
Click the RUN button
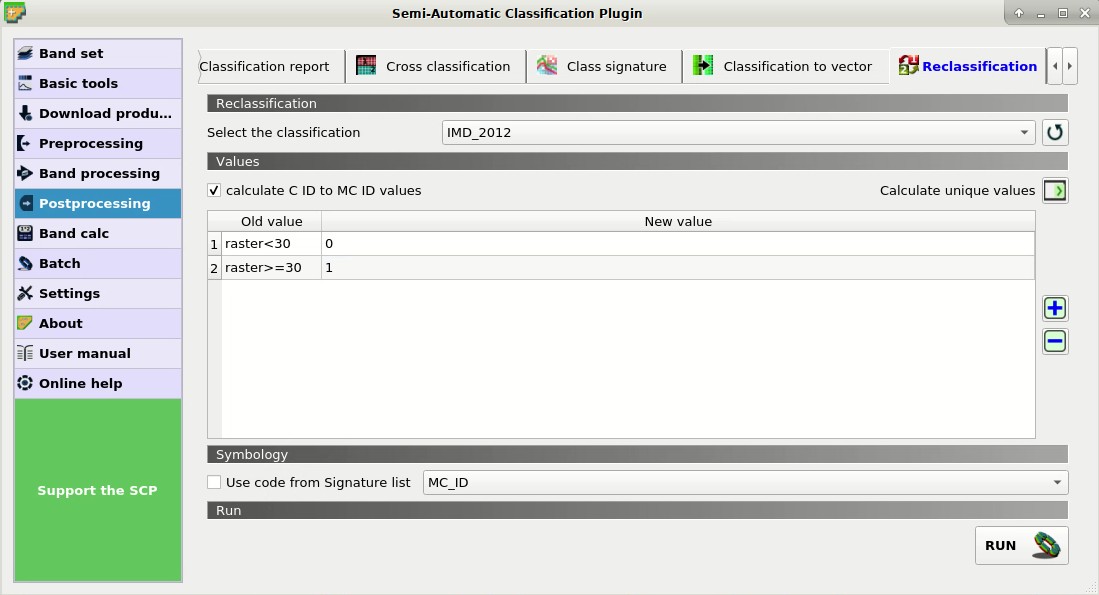pyautogui.click(x=1021, y=545)
